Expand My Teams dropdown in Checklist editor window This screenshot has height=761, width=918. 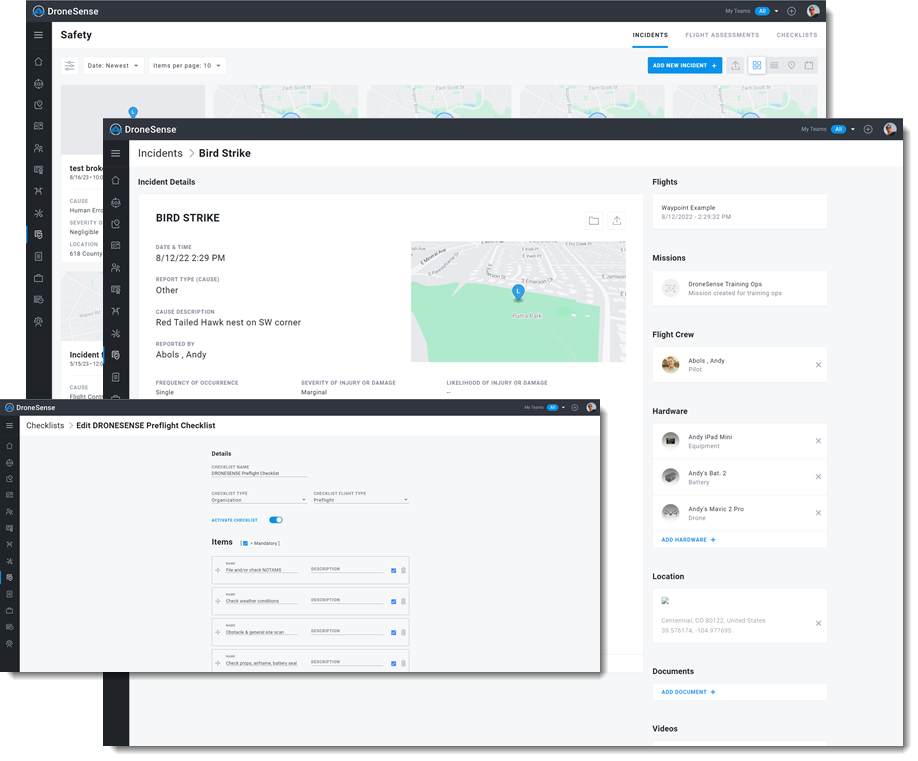[x=563, y=407]
